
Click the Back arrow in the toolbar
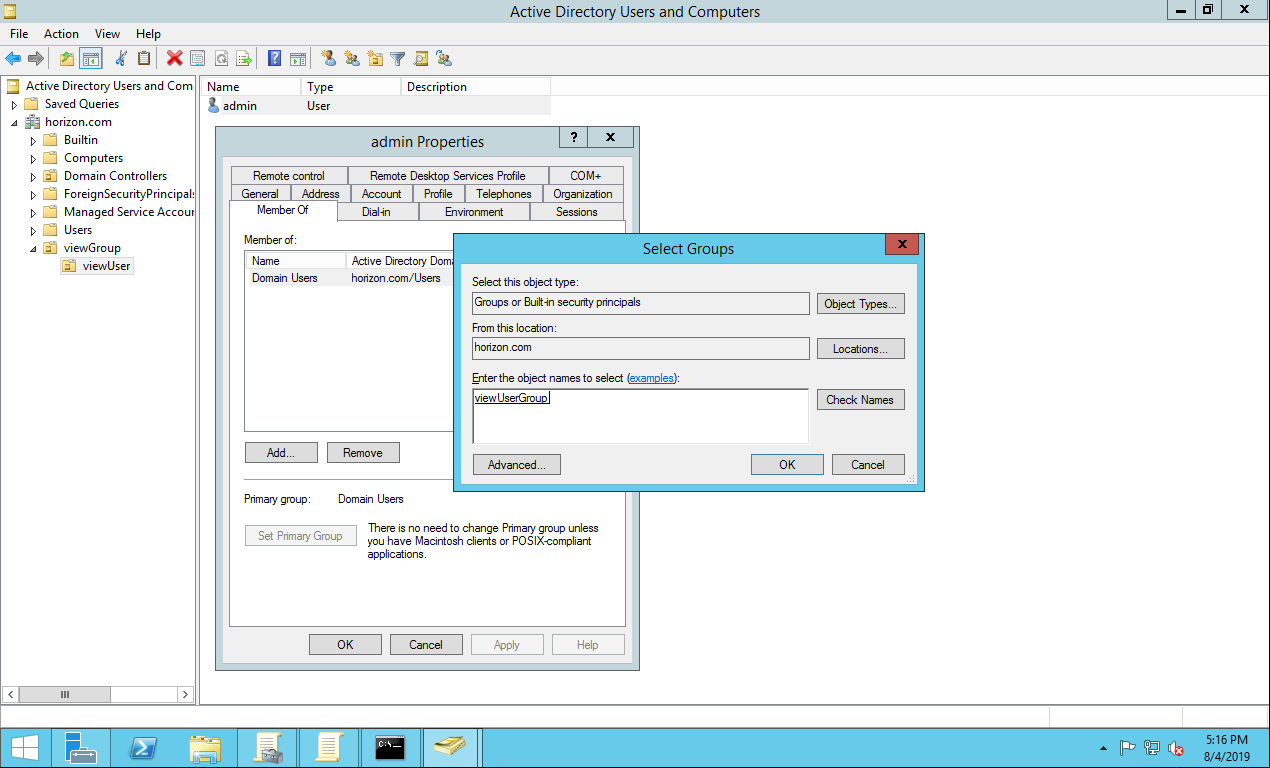coord(13,59)
